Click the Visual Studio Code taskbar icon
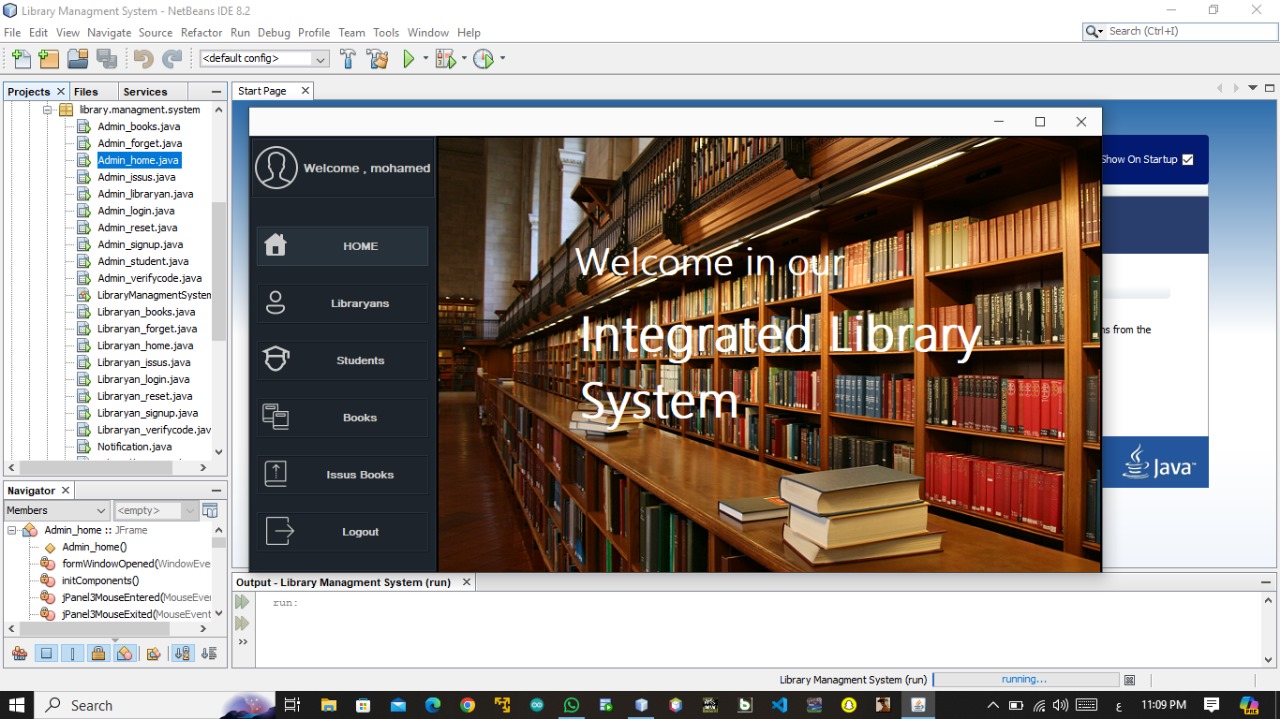 779,705
